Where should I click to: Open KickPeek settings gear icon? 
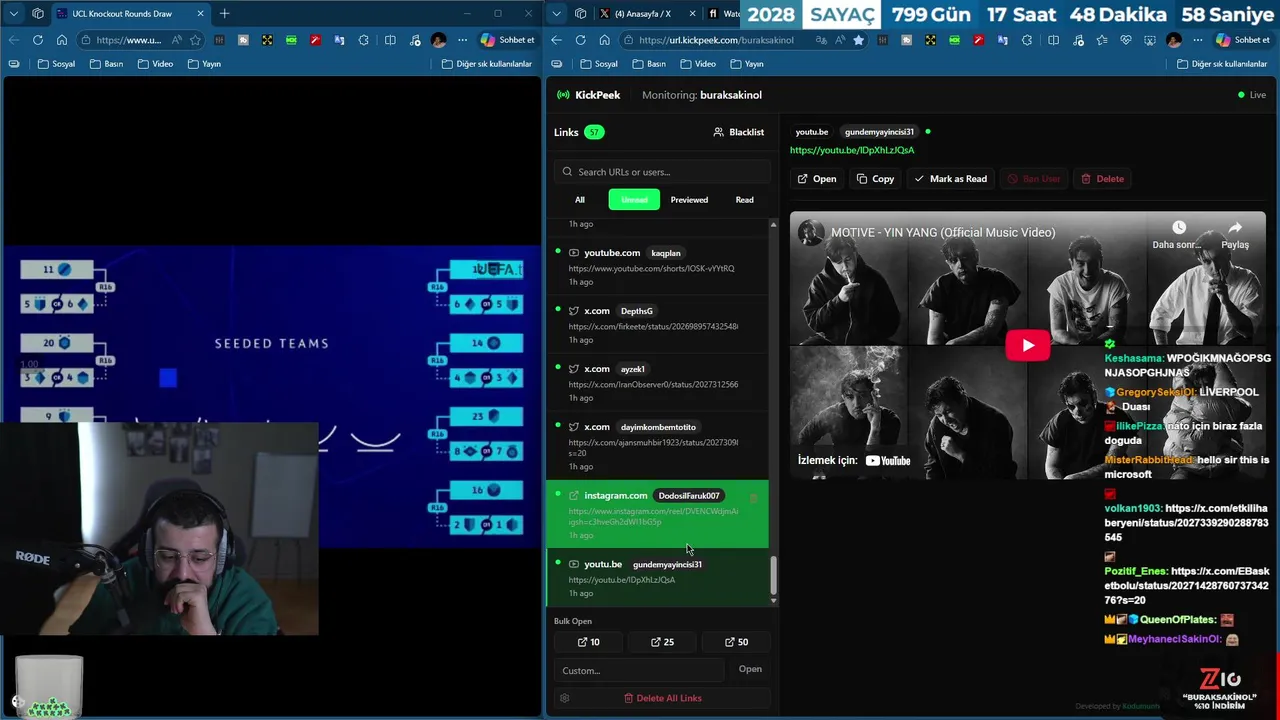pos(565,698)
